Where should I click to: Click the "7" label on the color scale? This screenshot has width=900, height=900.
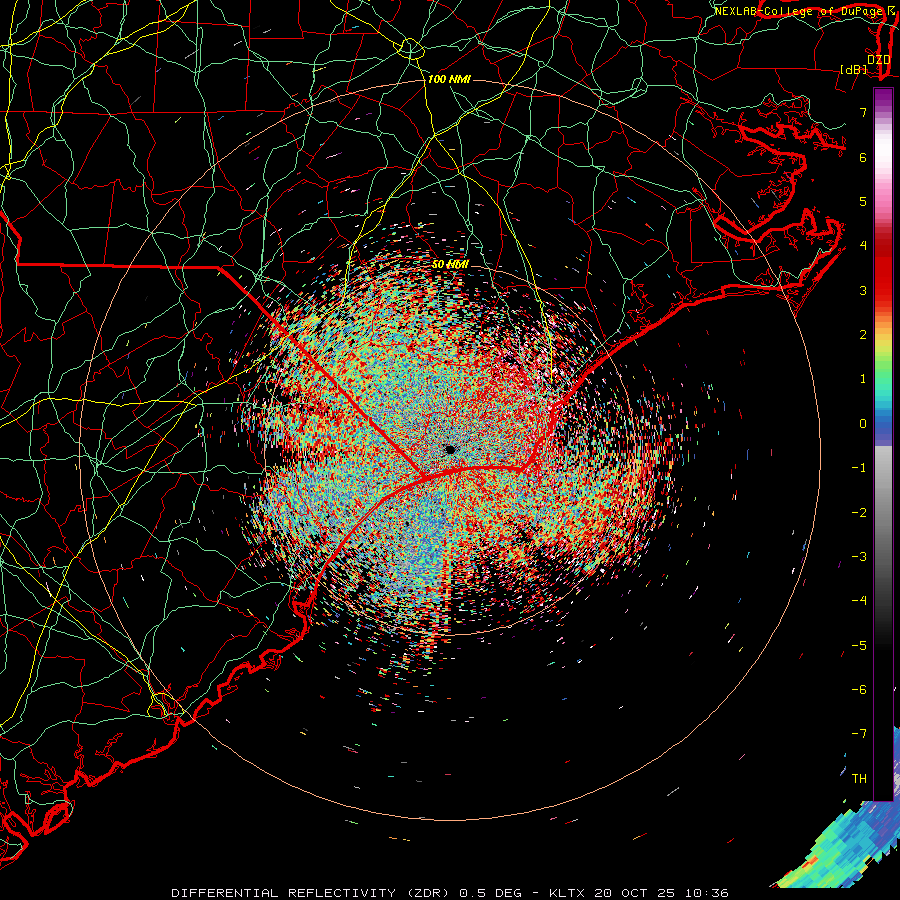click(x=863, y=112)
